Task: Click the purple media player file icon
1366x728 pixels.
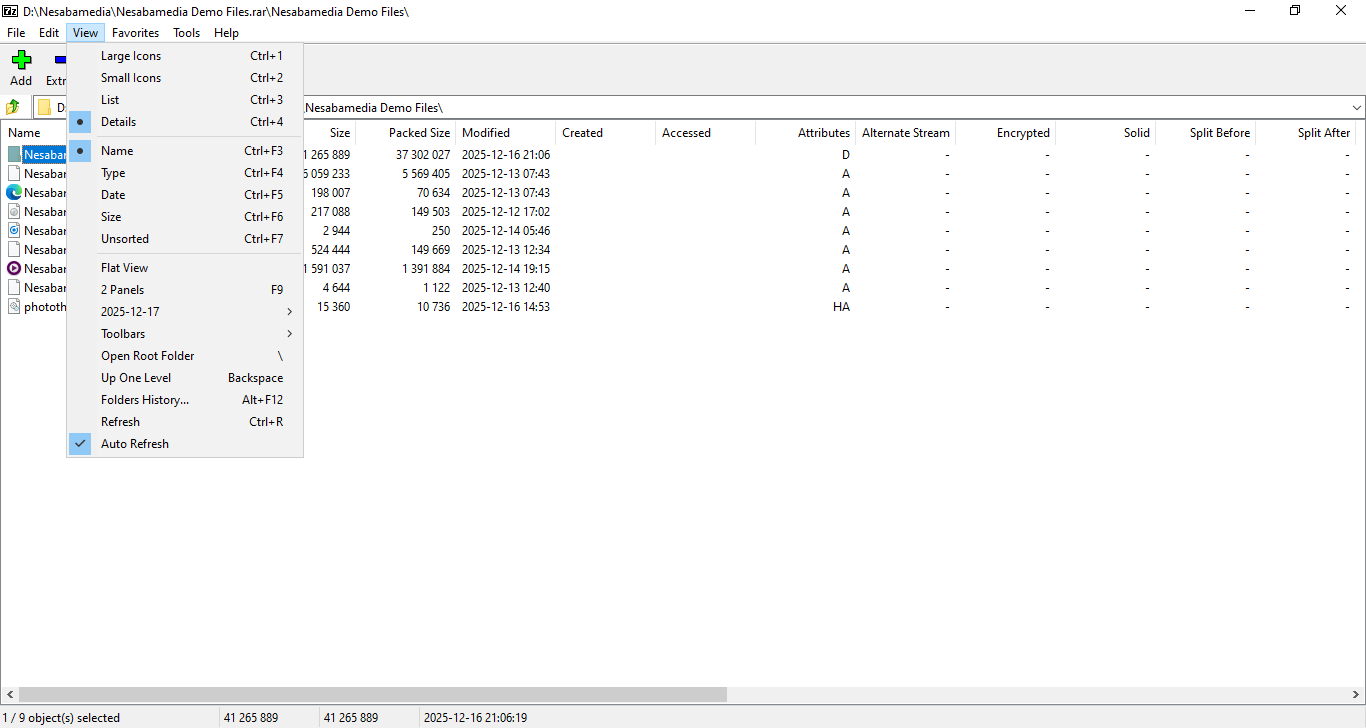Action: [x=14, y=269]
